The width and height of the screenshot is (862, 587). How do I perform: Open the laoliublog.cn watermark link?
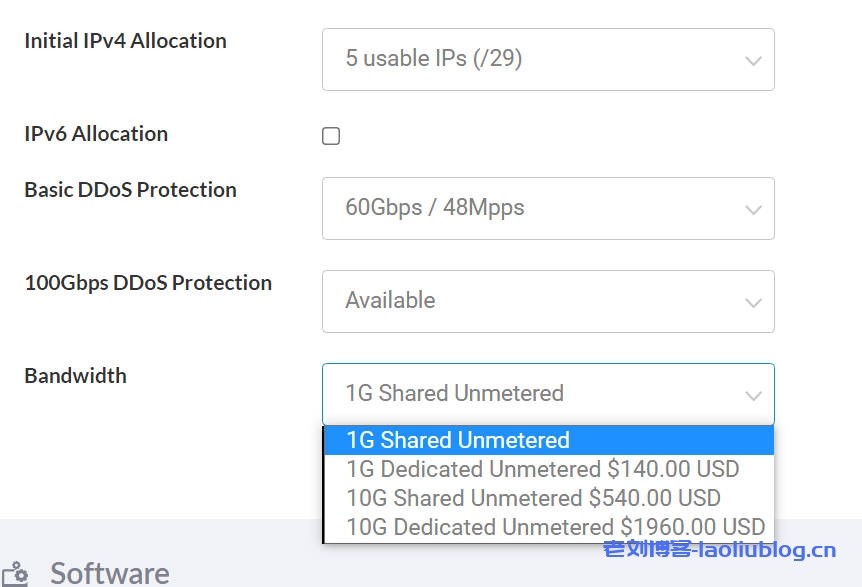coord(719,549)
